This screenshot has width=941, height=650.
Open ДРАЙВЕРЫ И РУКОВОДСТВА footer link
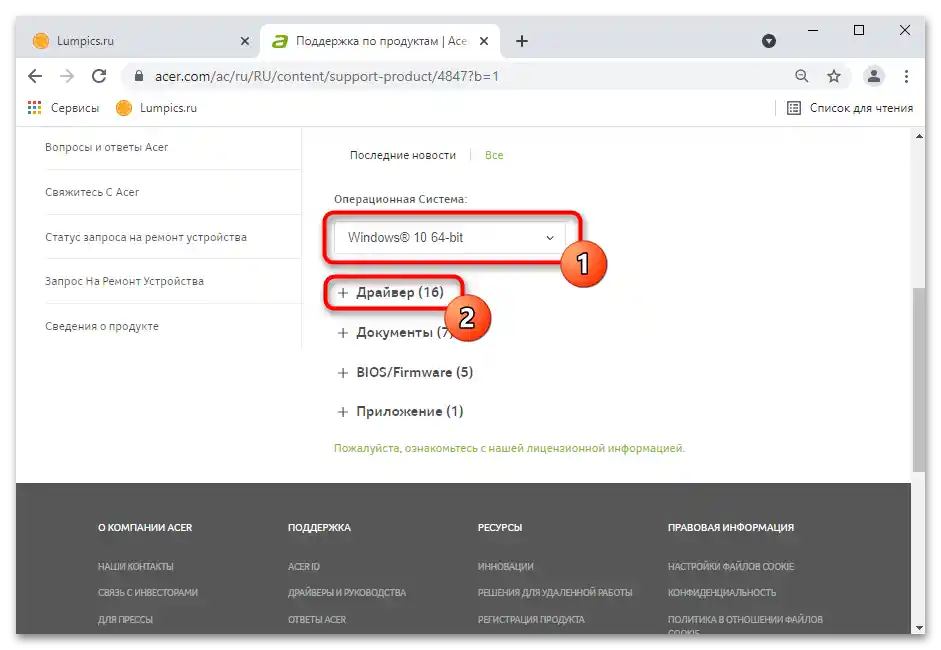click(347, 592)
